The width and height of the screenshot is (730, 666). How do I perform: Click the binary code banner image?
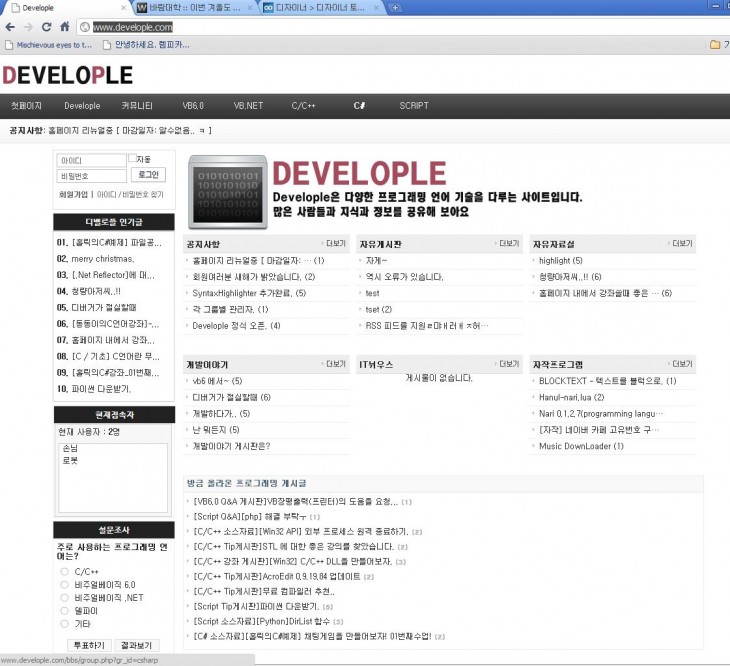227,191
